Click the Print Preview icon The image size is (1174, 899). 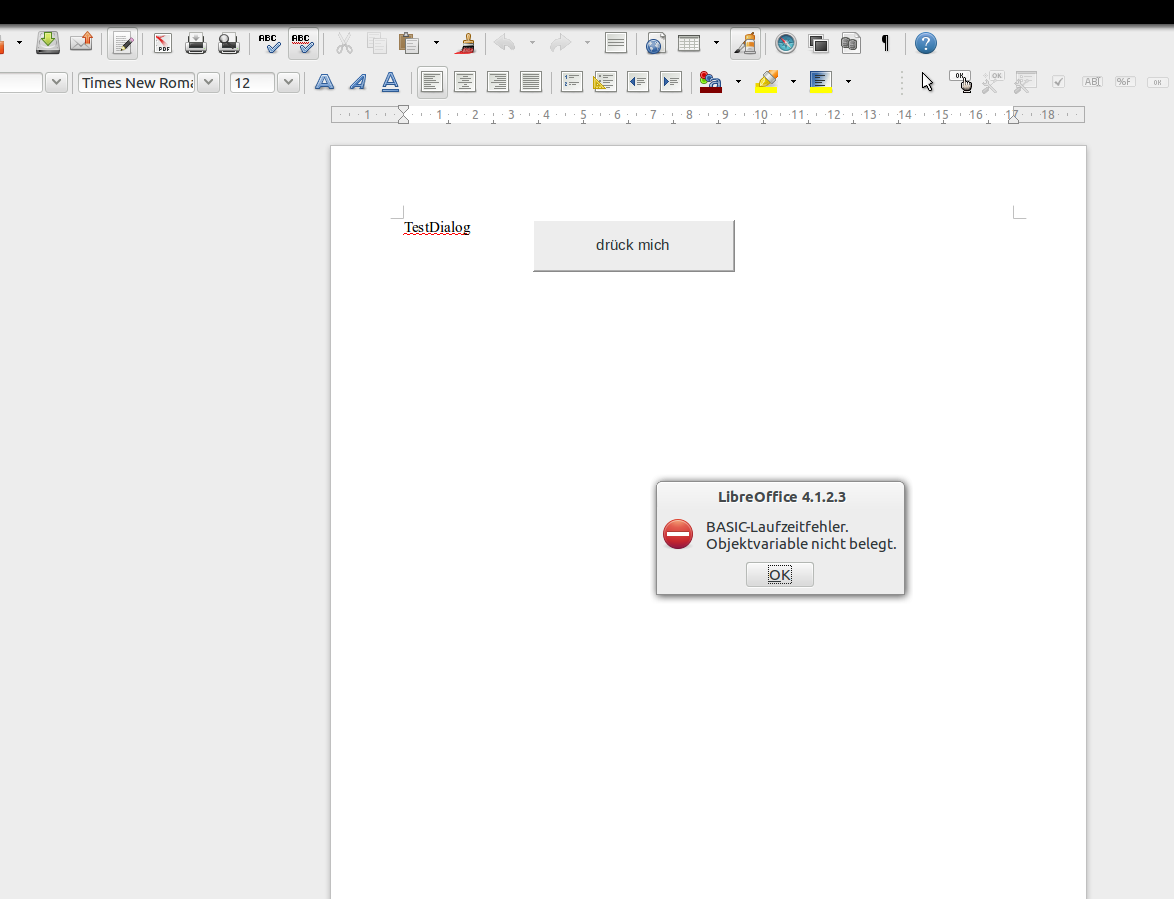click(x=229, y=43)
